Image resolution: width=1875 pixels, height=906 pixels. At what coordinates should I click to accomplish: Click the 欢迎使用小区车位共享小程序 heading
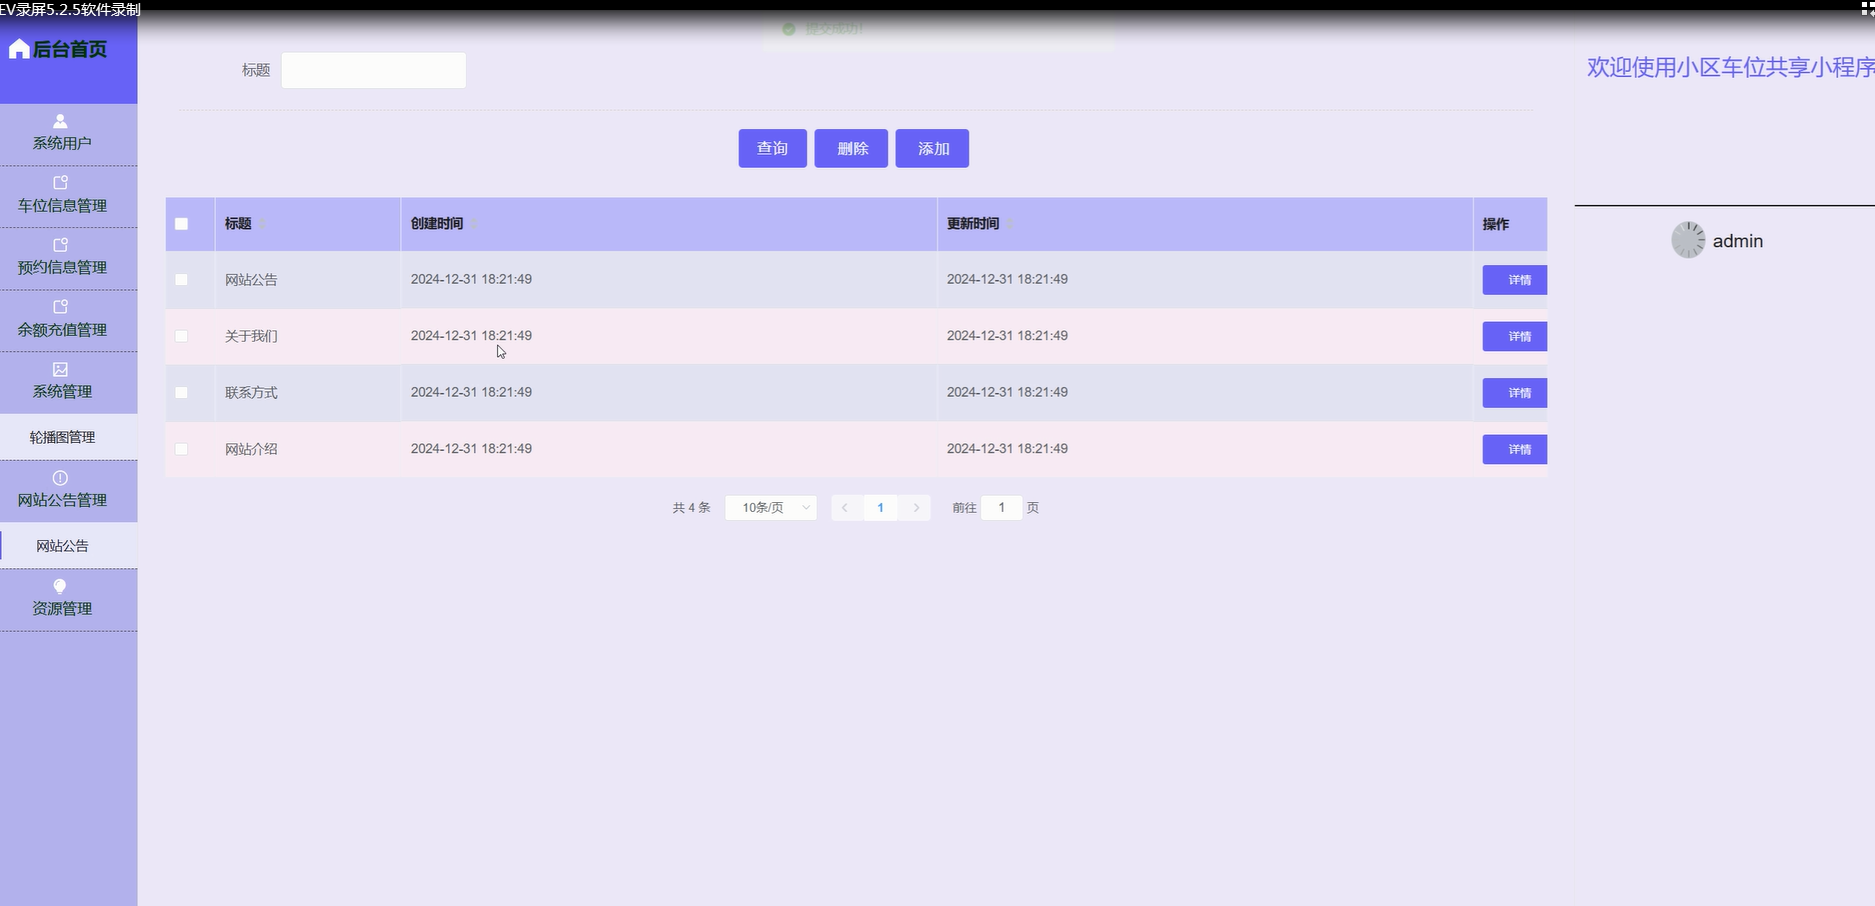(x=1730, y=67)
